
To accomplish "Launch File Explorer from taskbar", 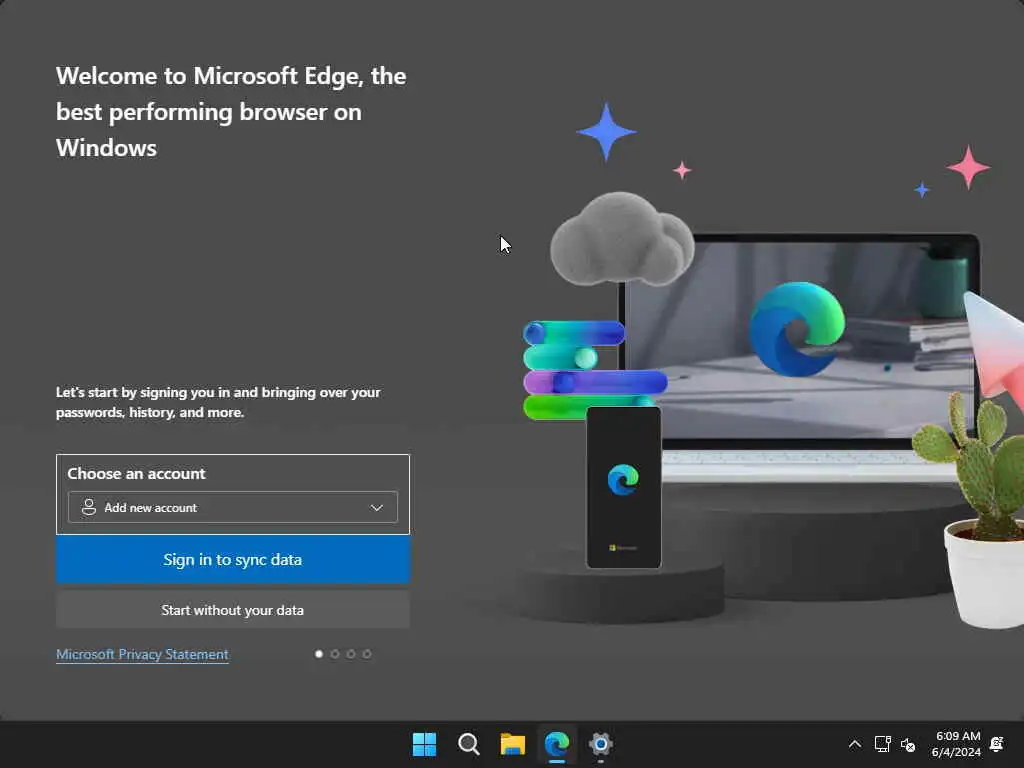I will [x=513, y=744].
